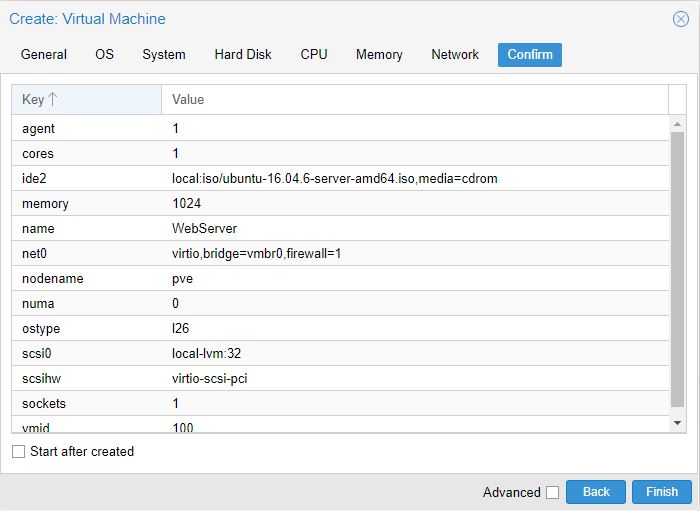Select the Hard Disk tab
Screen dimensions: 700x511
[243, 55]
